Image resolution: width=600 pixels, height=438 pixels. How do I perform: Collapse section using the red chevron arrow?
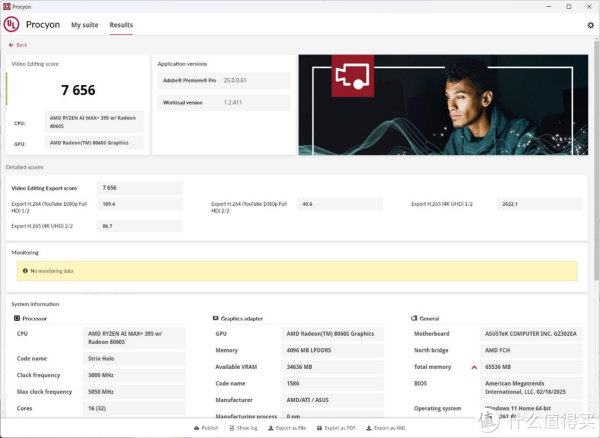tap(474, 367)
